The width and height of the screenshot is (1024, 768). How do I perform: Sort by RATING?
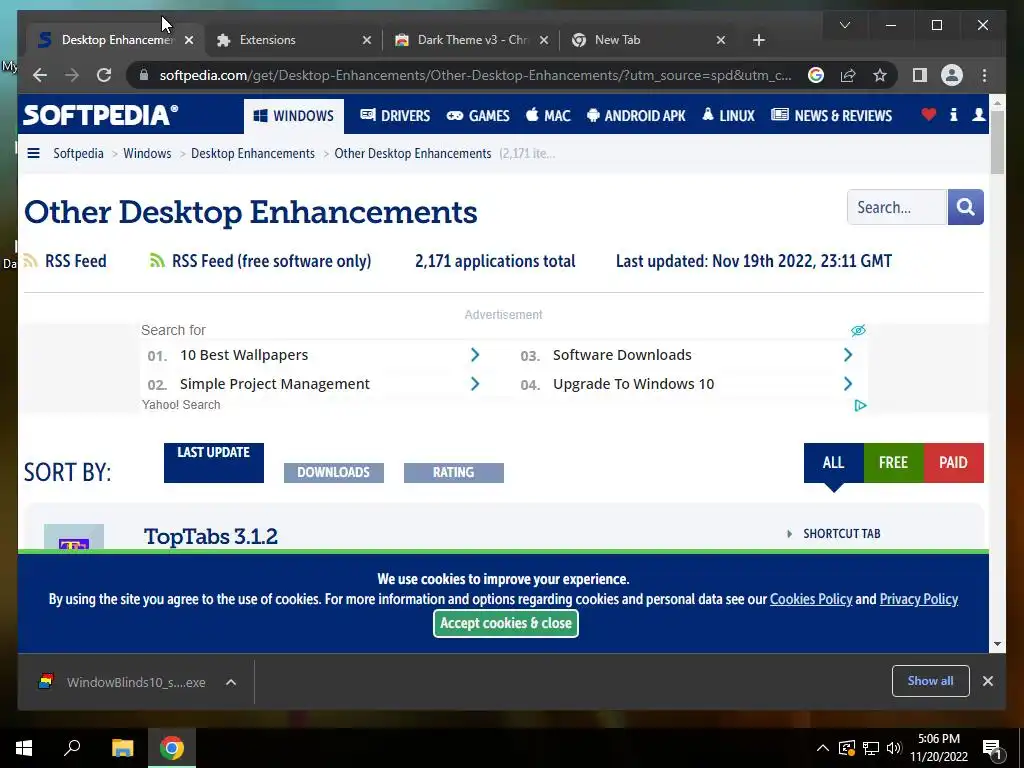click(x=454, y=472)
